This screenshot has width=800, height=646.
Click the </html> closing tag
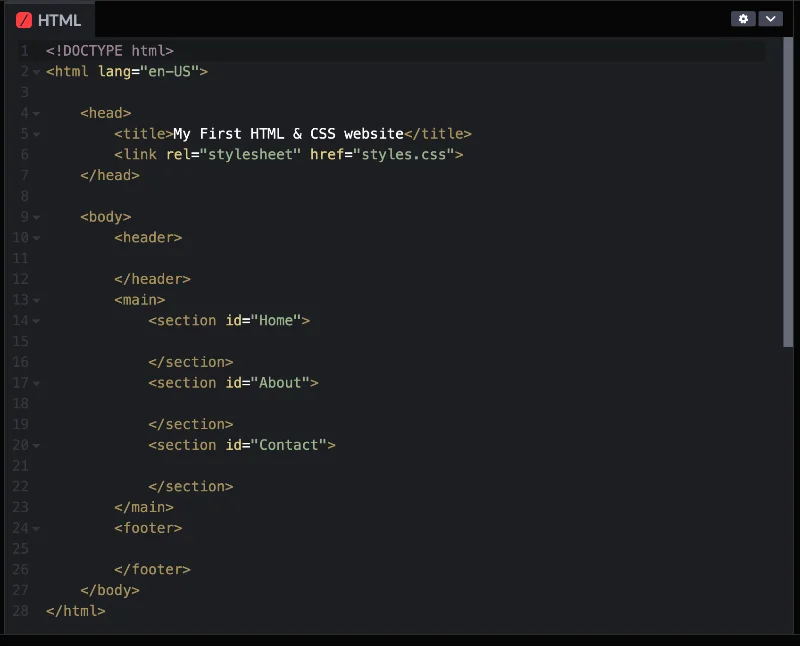pos(76,611)
